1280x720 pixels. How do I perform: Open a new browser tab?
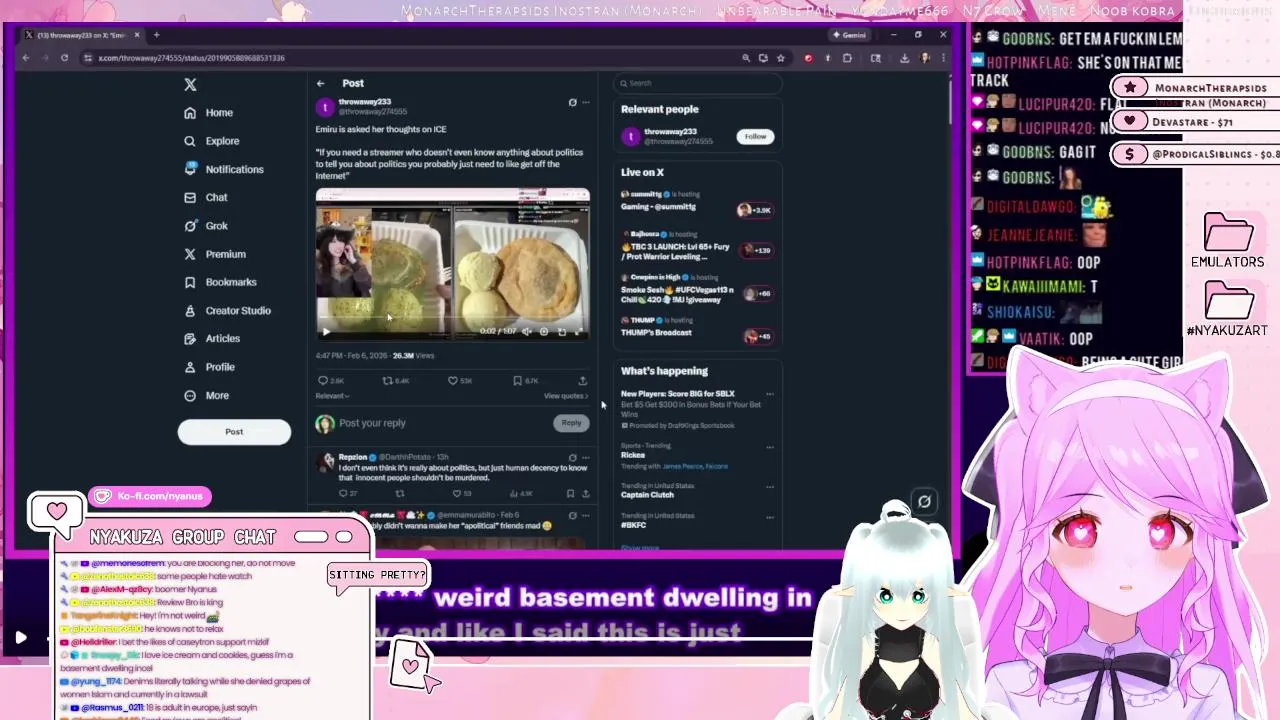click(x=156, y=35)
